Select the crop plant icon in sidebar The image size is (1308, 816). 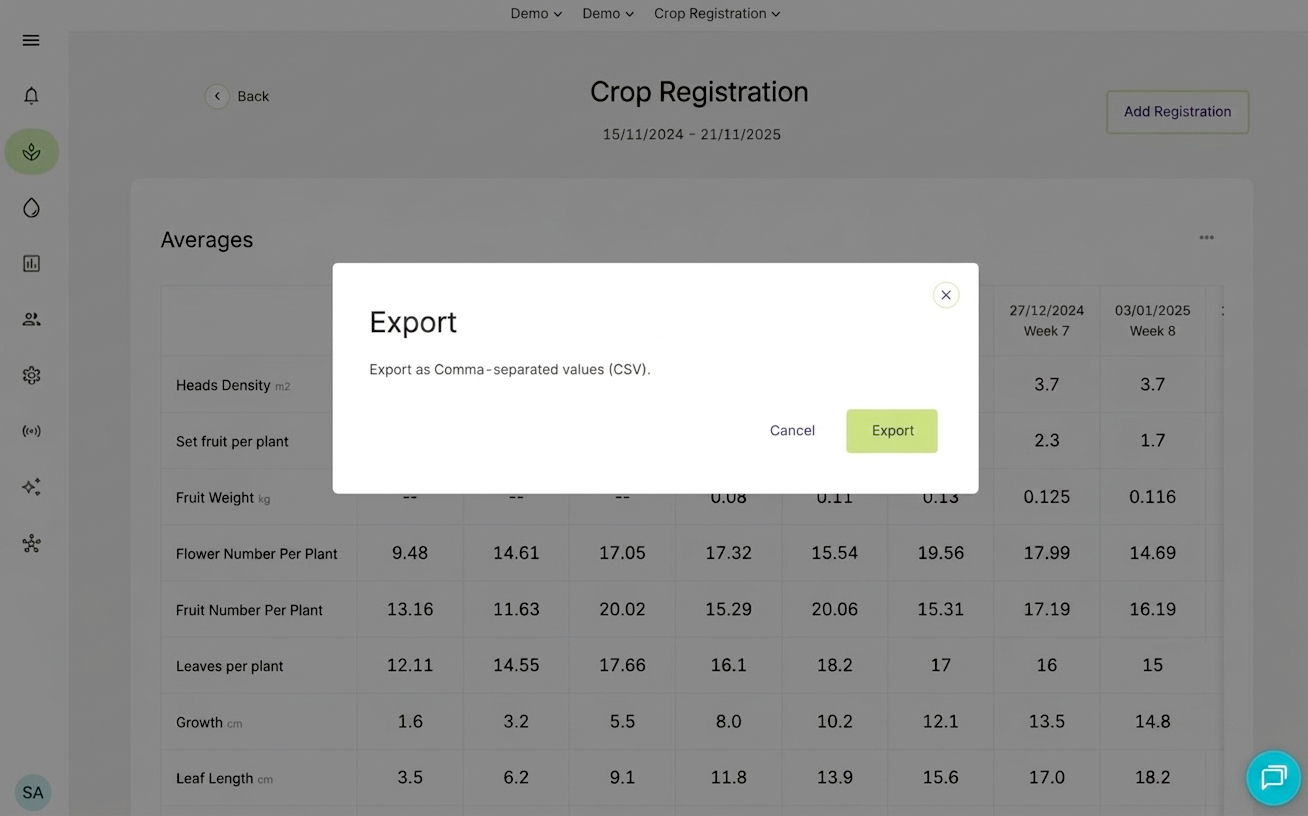(x=31, y=152)
